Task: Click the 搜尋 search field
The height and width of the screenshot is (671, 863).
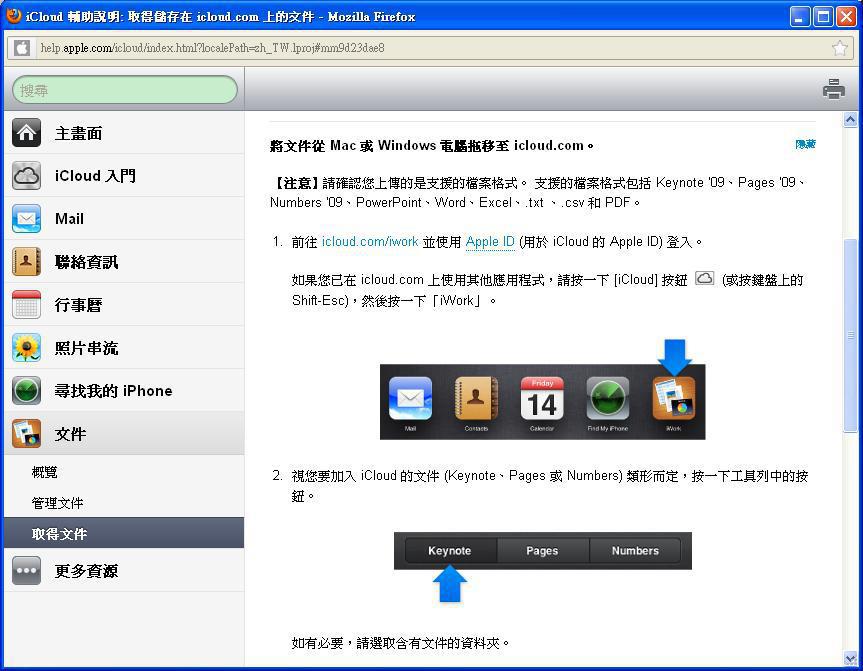Action: (x=125, y=90)
